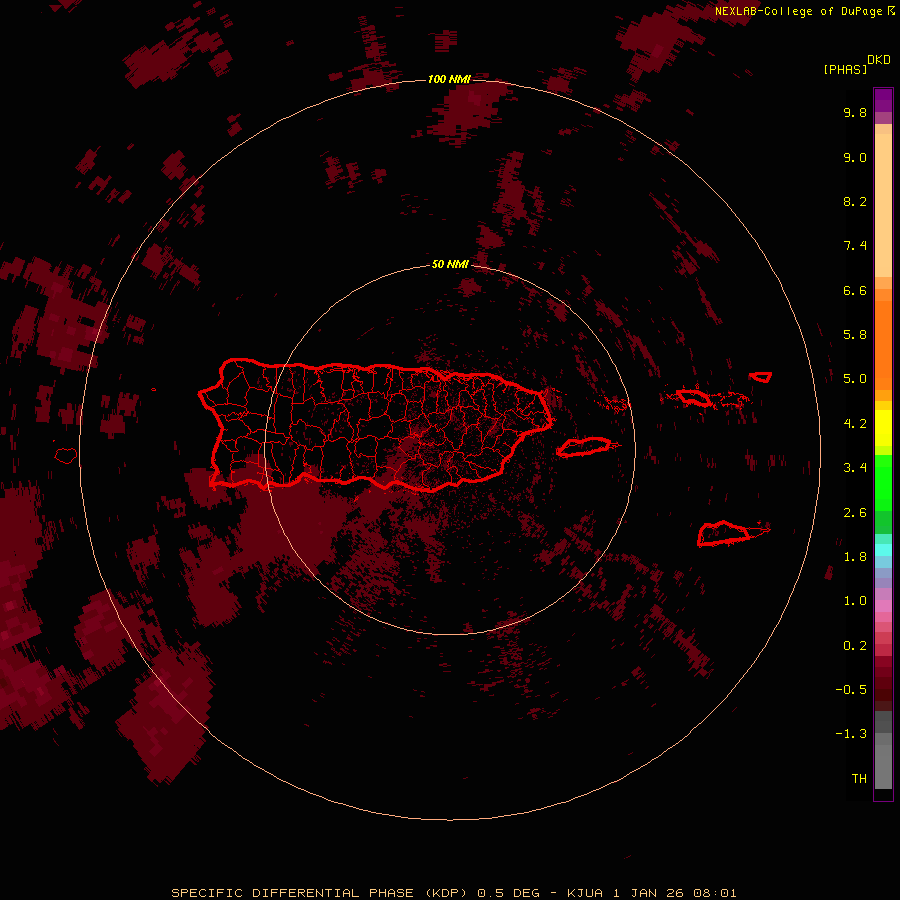Click the small Mona island outline in the west
The image size is (900, 900).
pos(66,456)
